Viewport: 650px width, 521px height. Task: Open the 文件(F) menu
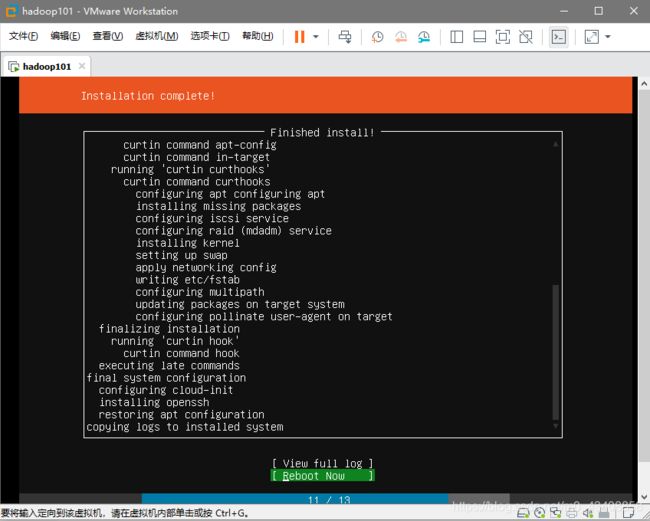click(23, 36)
